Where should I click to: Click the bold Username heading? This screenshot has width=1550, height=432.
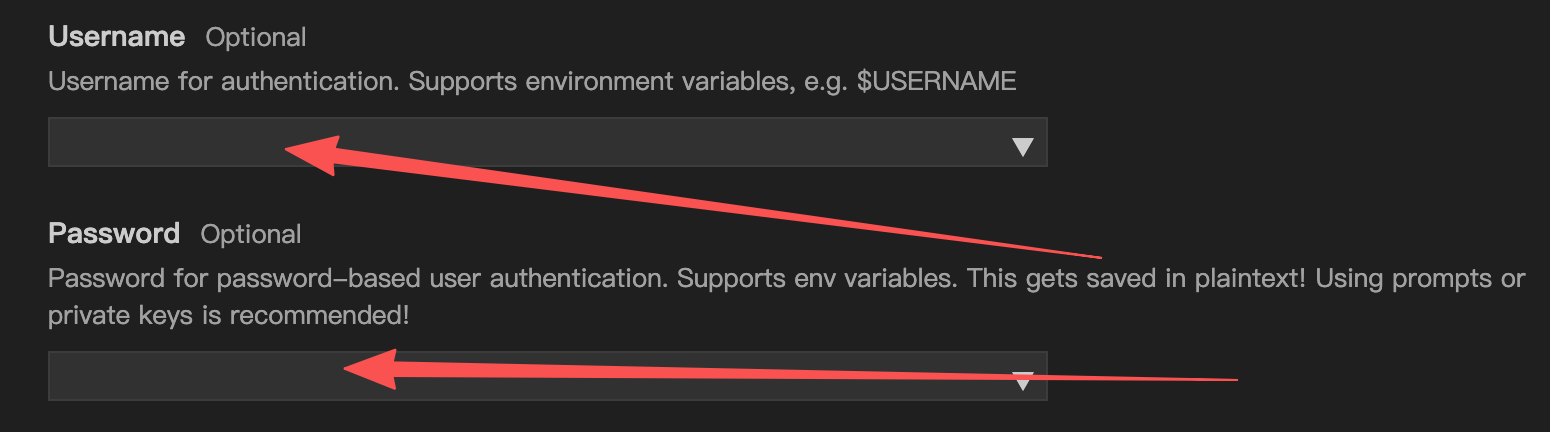pos(116,37)
